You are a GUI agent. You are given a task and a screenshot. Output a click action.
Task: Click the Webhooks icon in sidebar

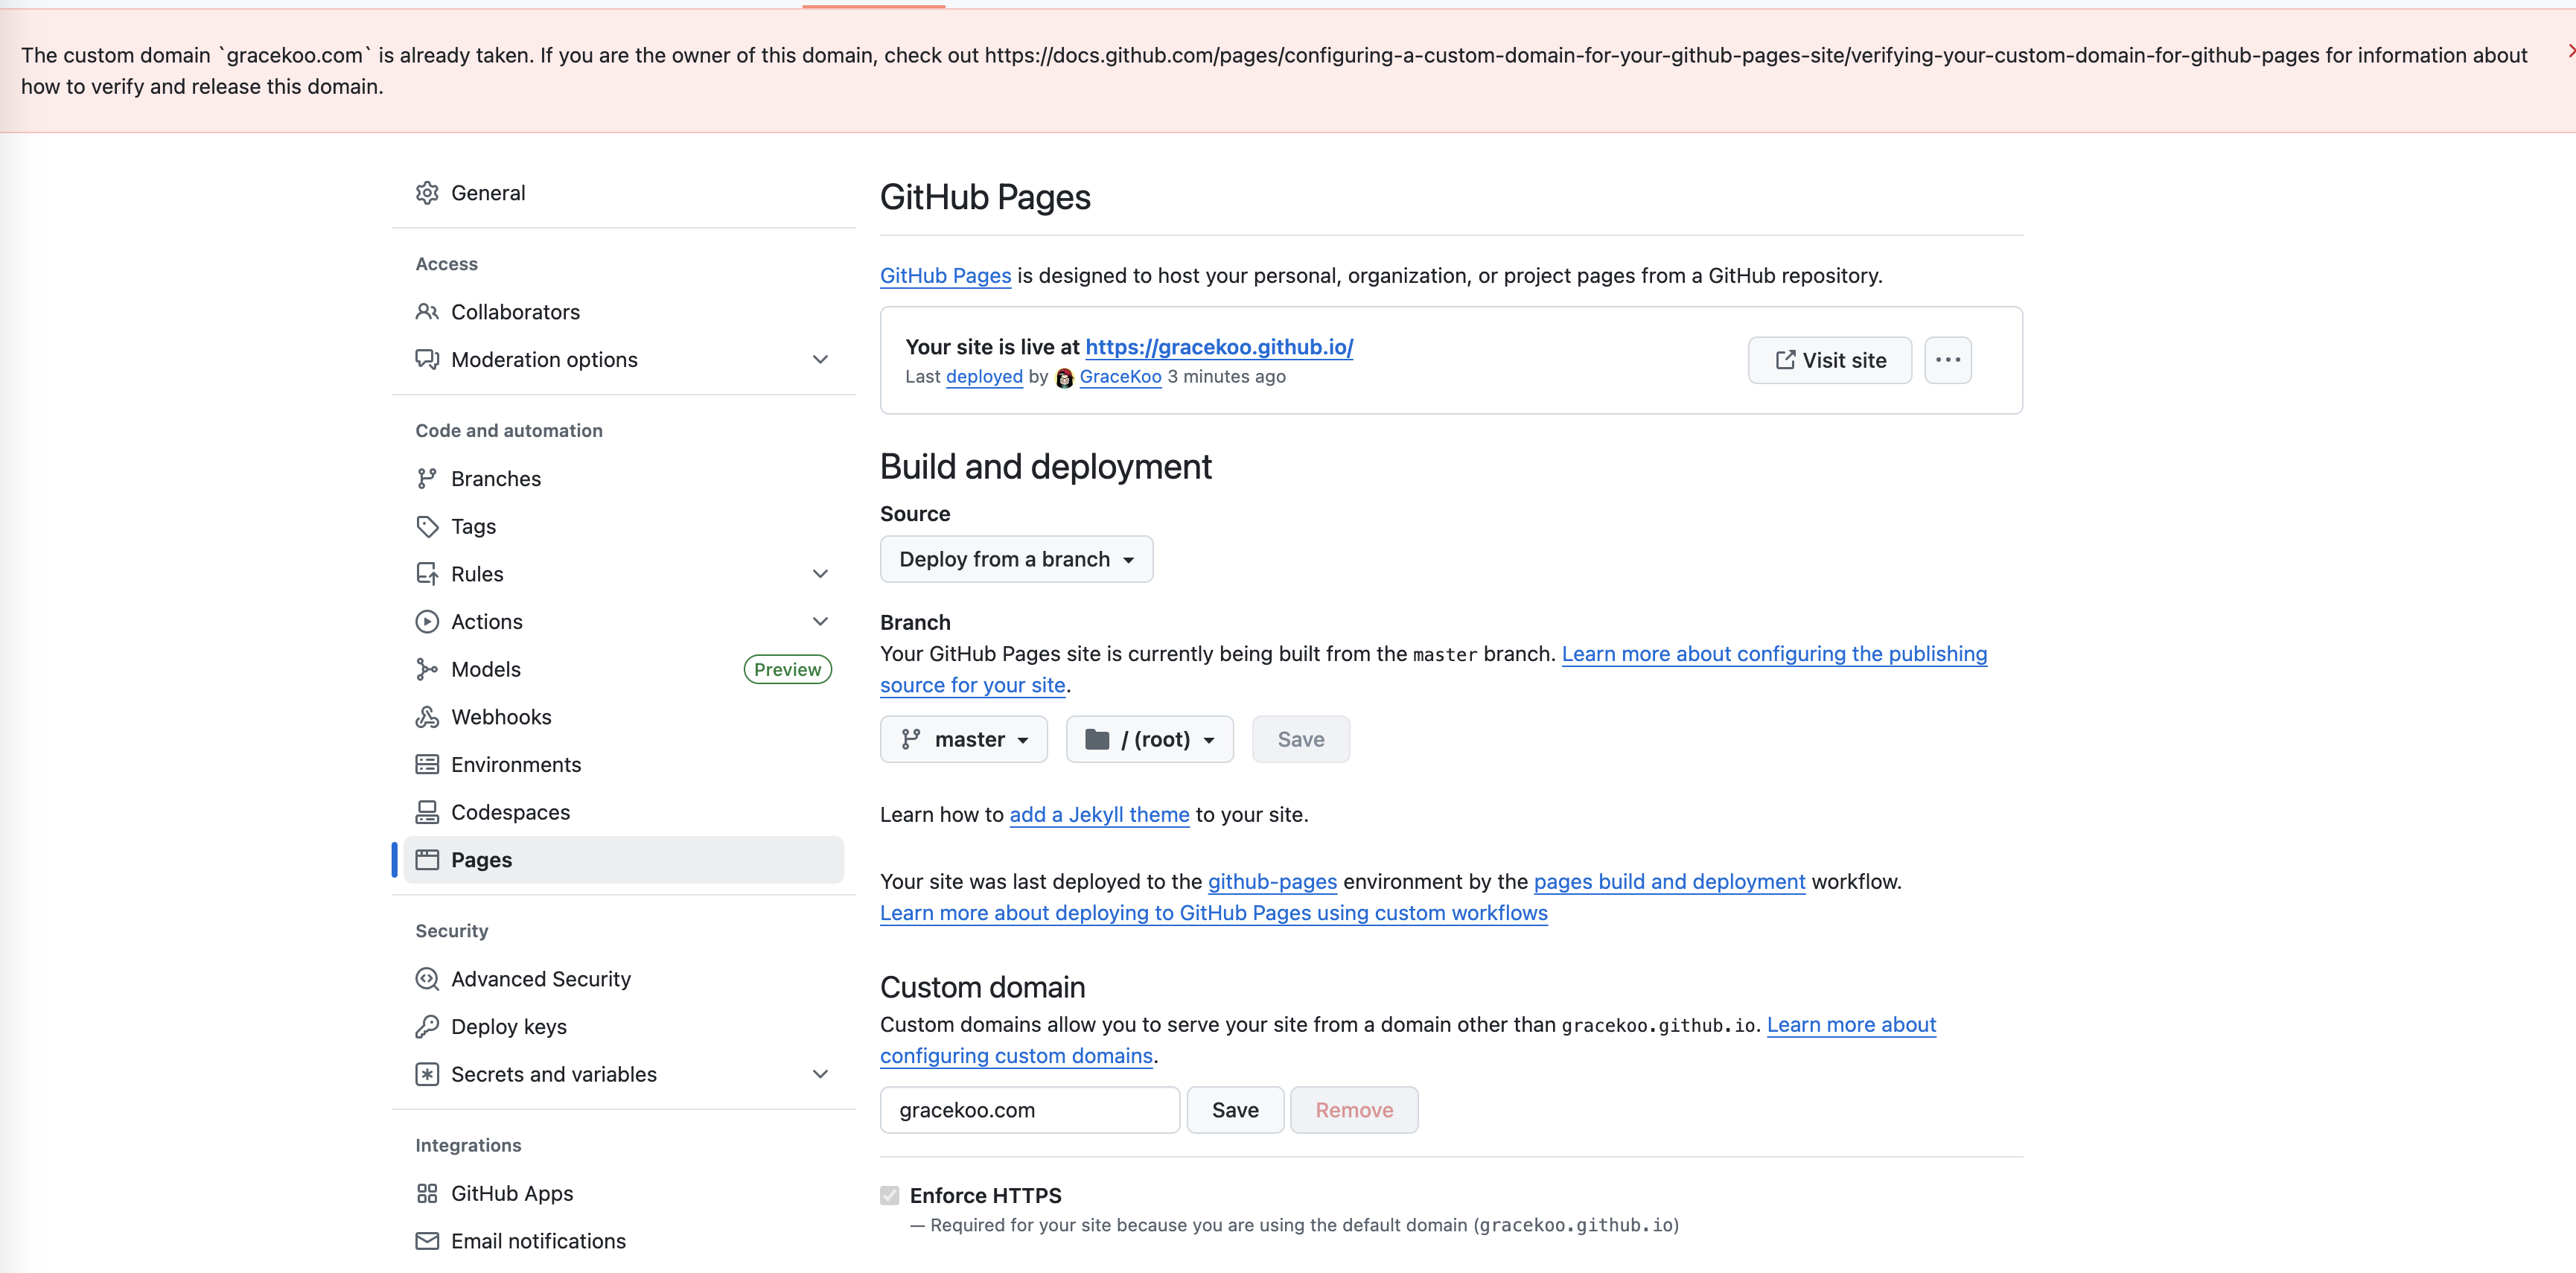click(427, 717)
